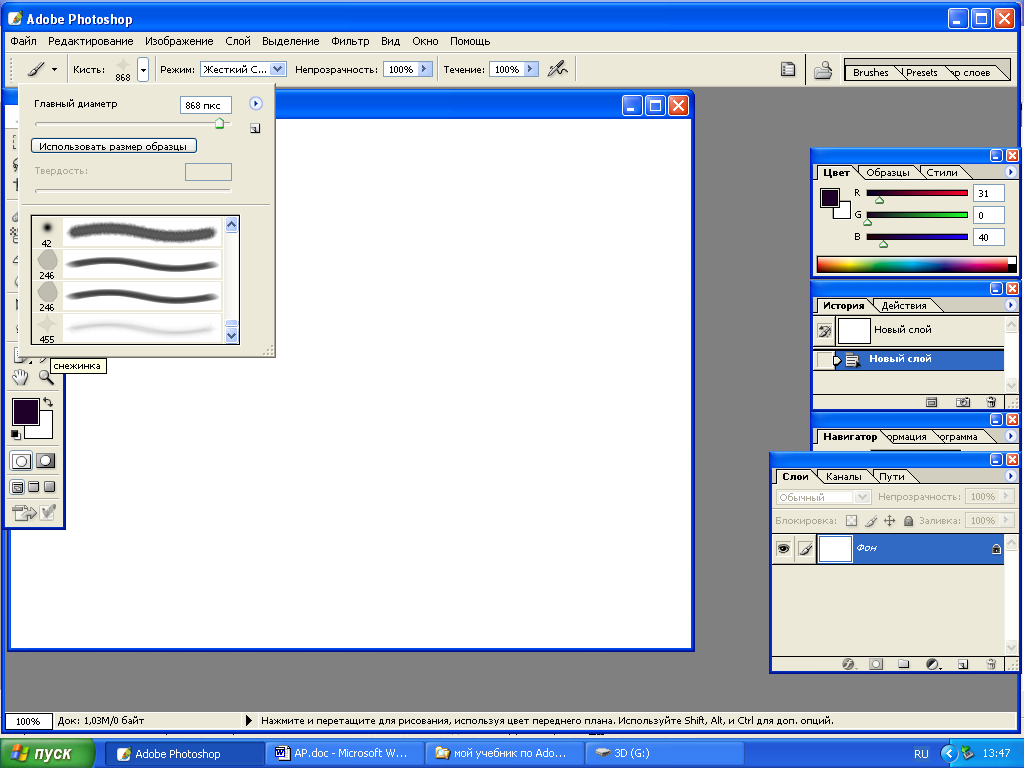Hide the Фон layer with eye icon
This screenshot has width=1024, height=768.
tap(783, 549)
